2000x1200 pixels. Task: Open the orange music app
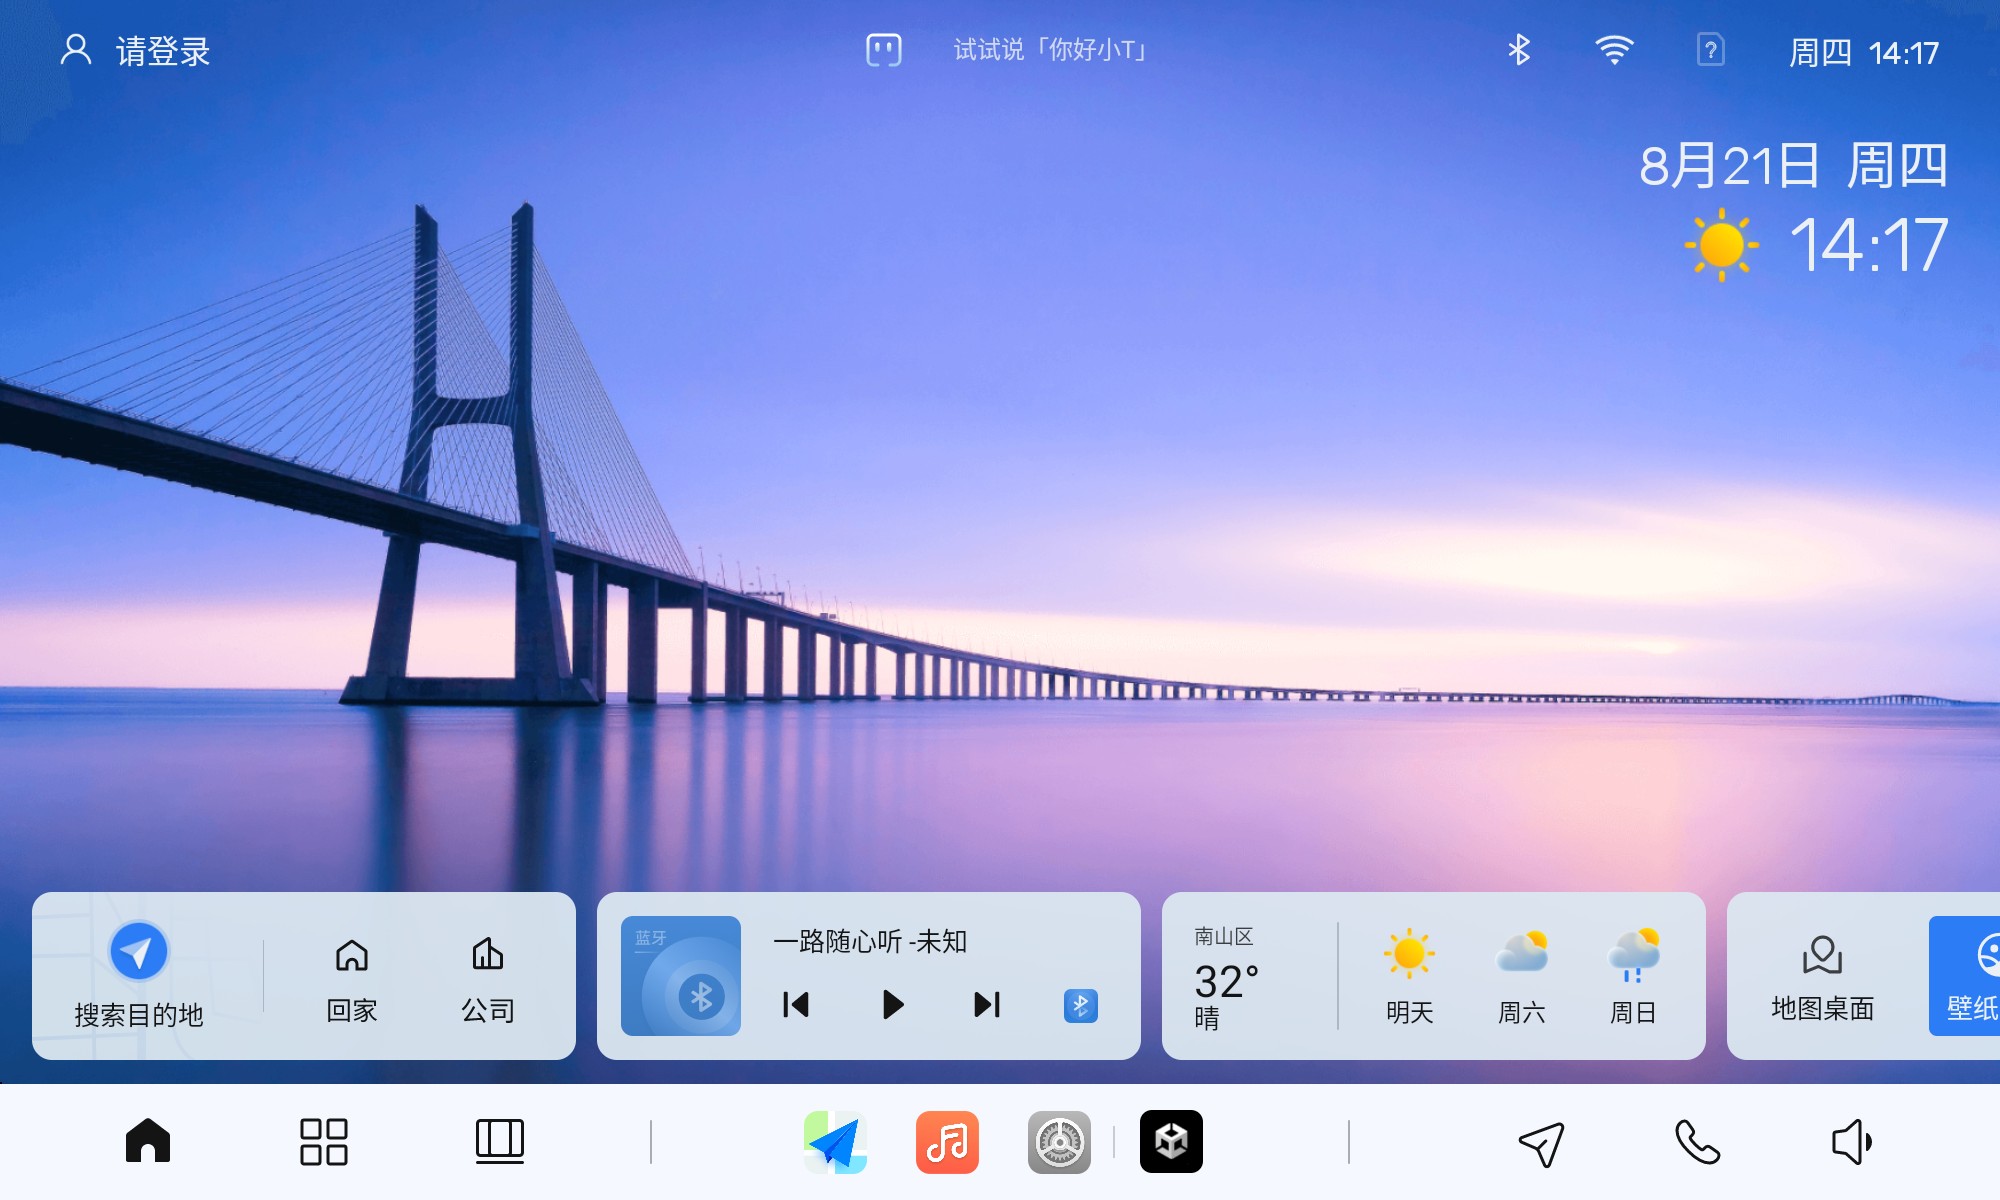click(947, 1142)
